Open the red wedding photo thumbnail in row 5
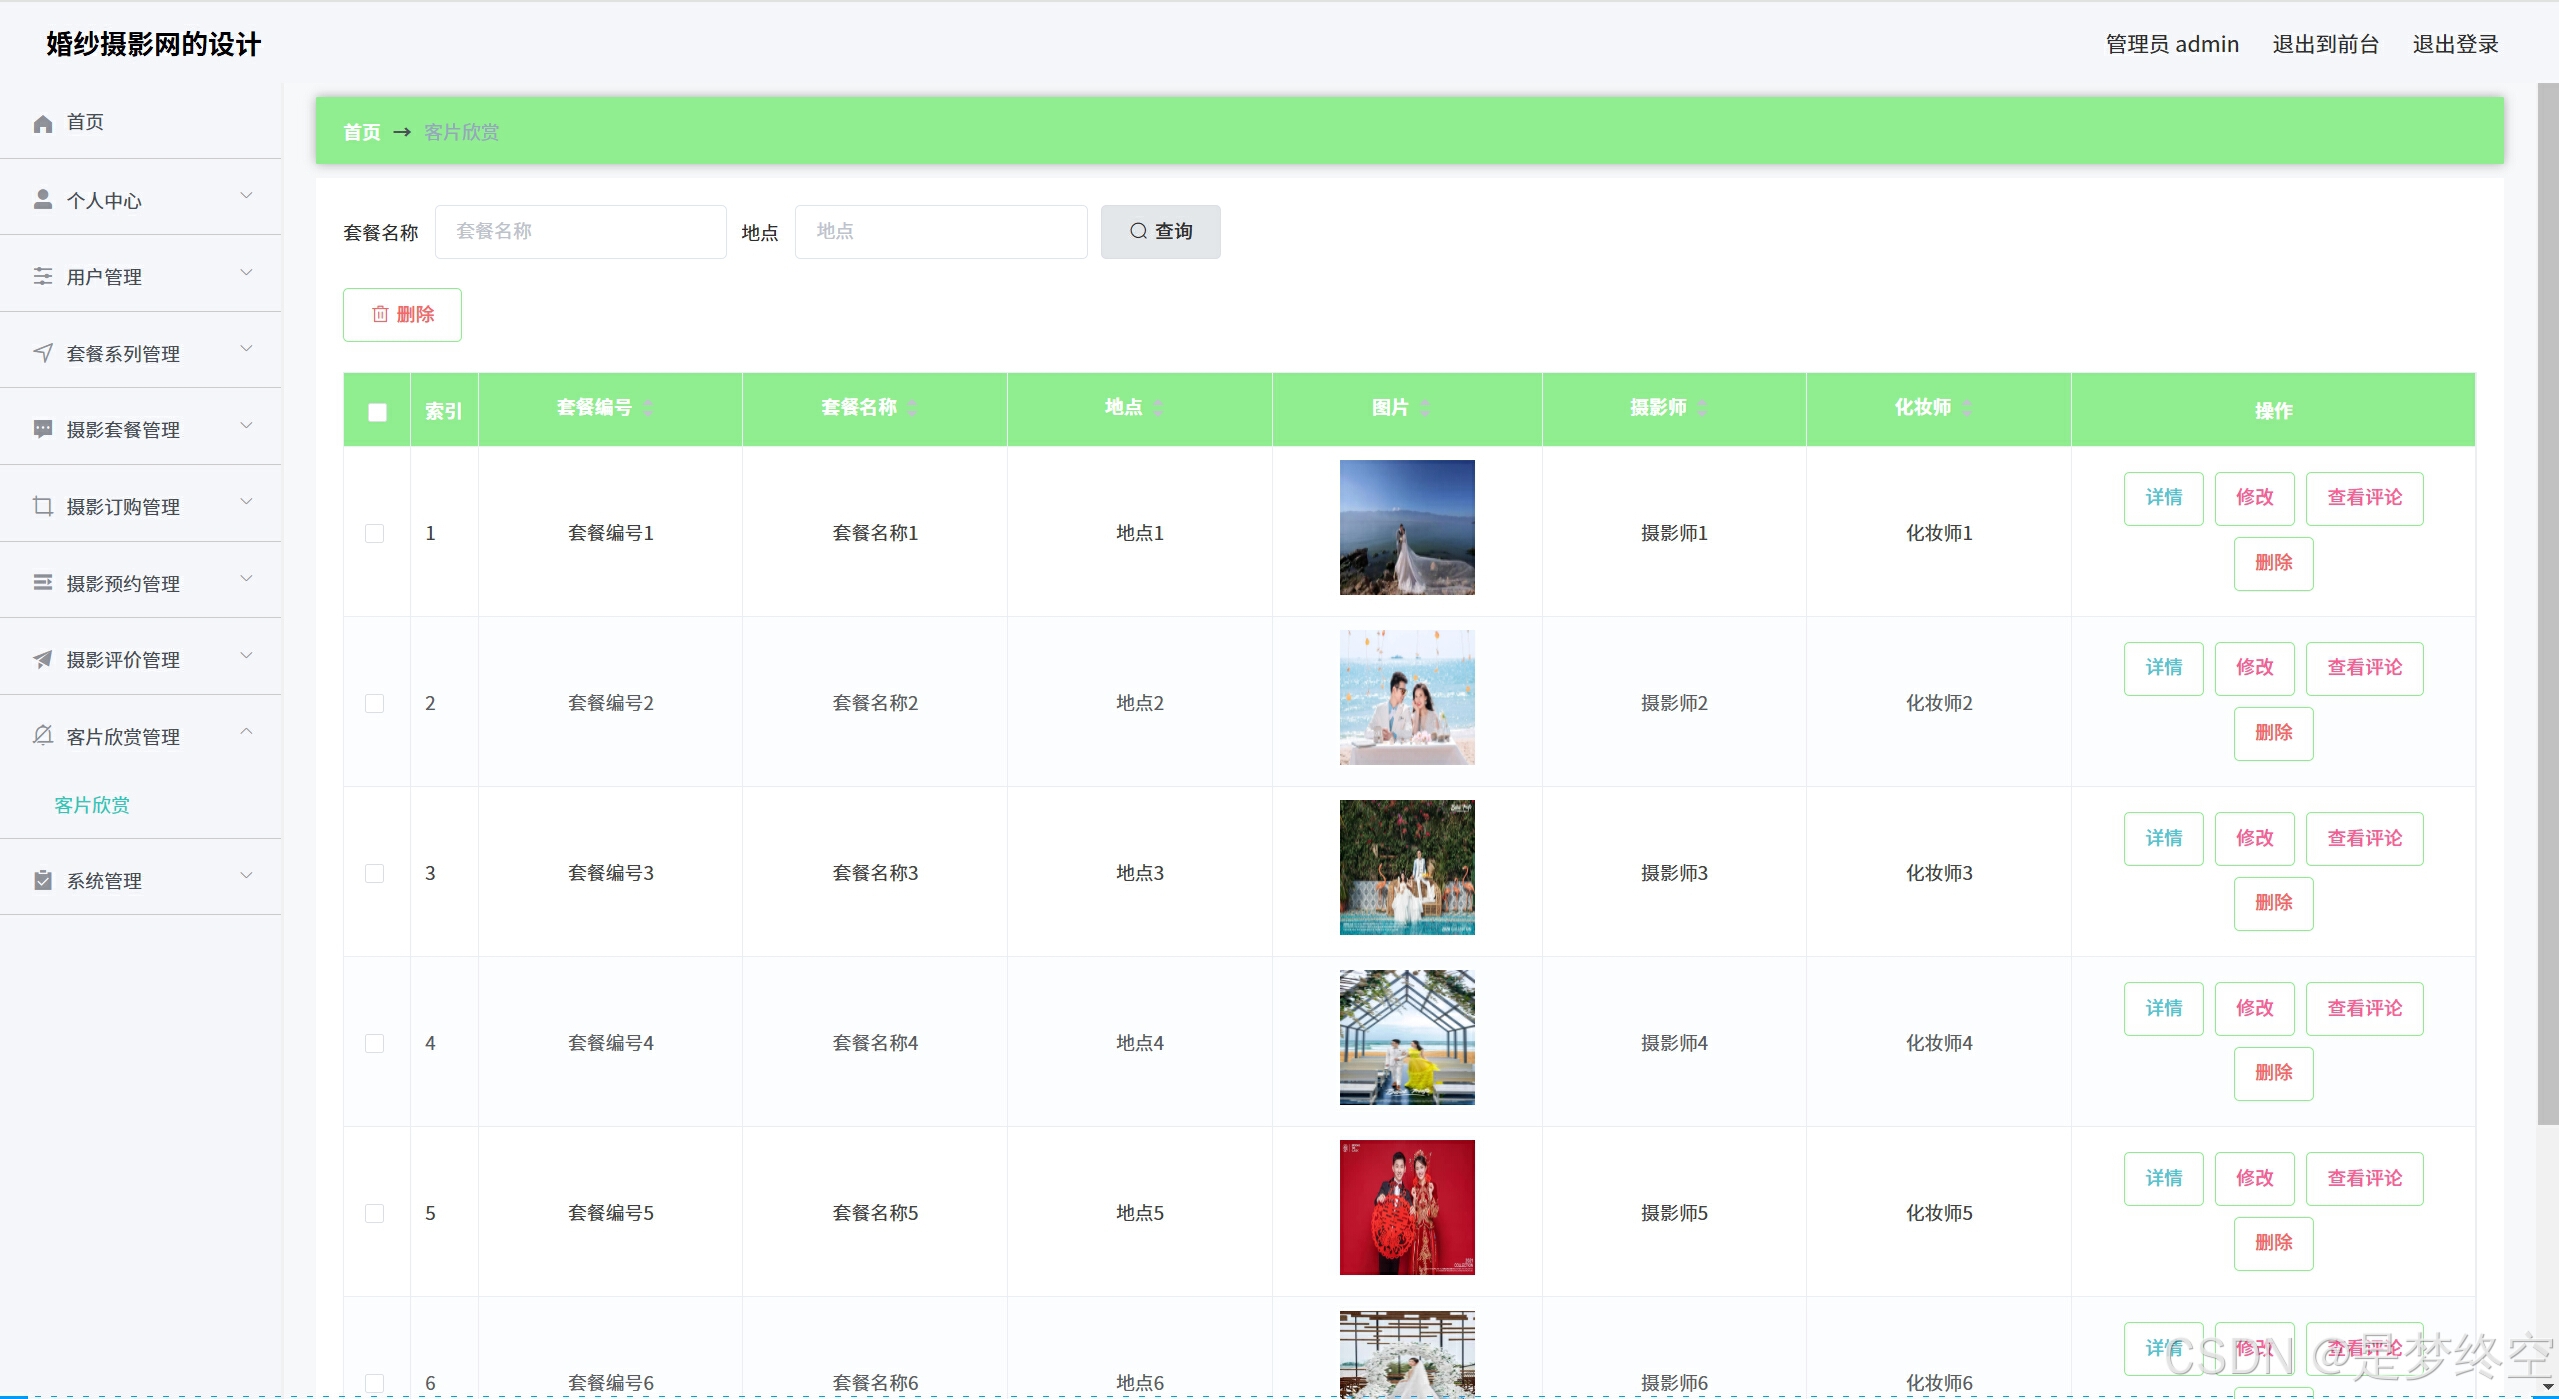This screenshot has width=2559, height=1399. (1407, 1207)
